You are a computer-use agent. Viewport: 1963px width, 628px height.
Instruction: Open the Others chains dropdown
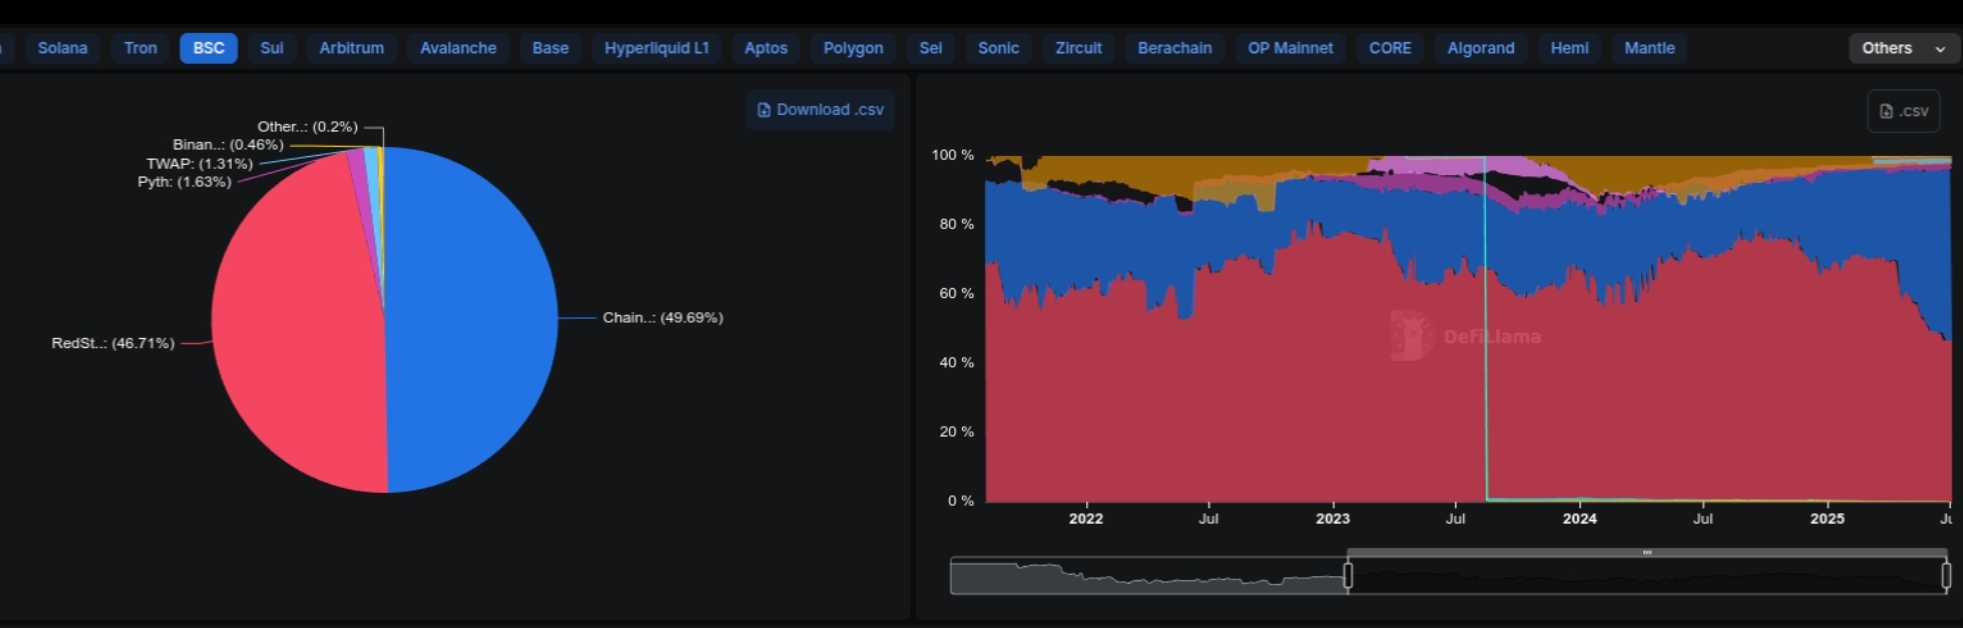[1904, 48]
